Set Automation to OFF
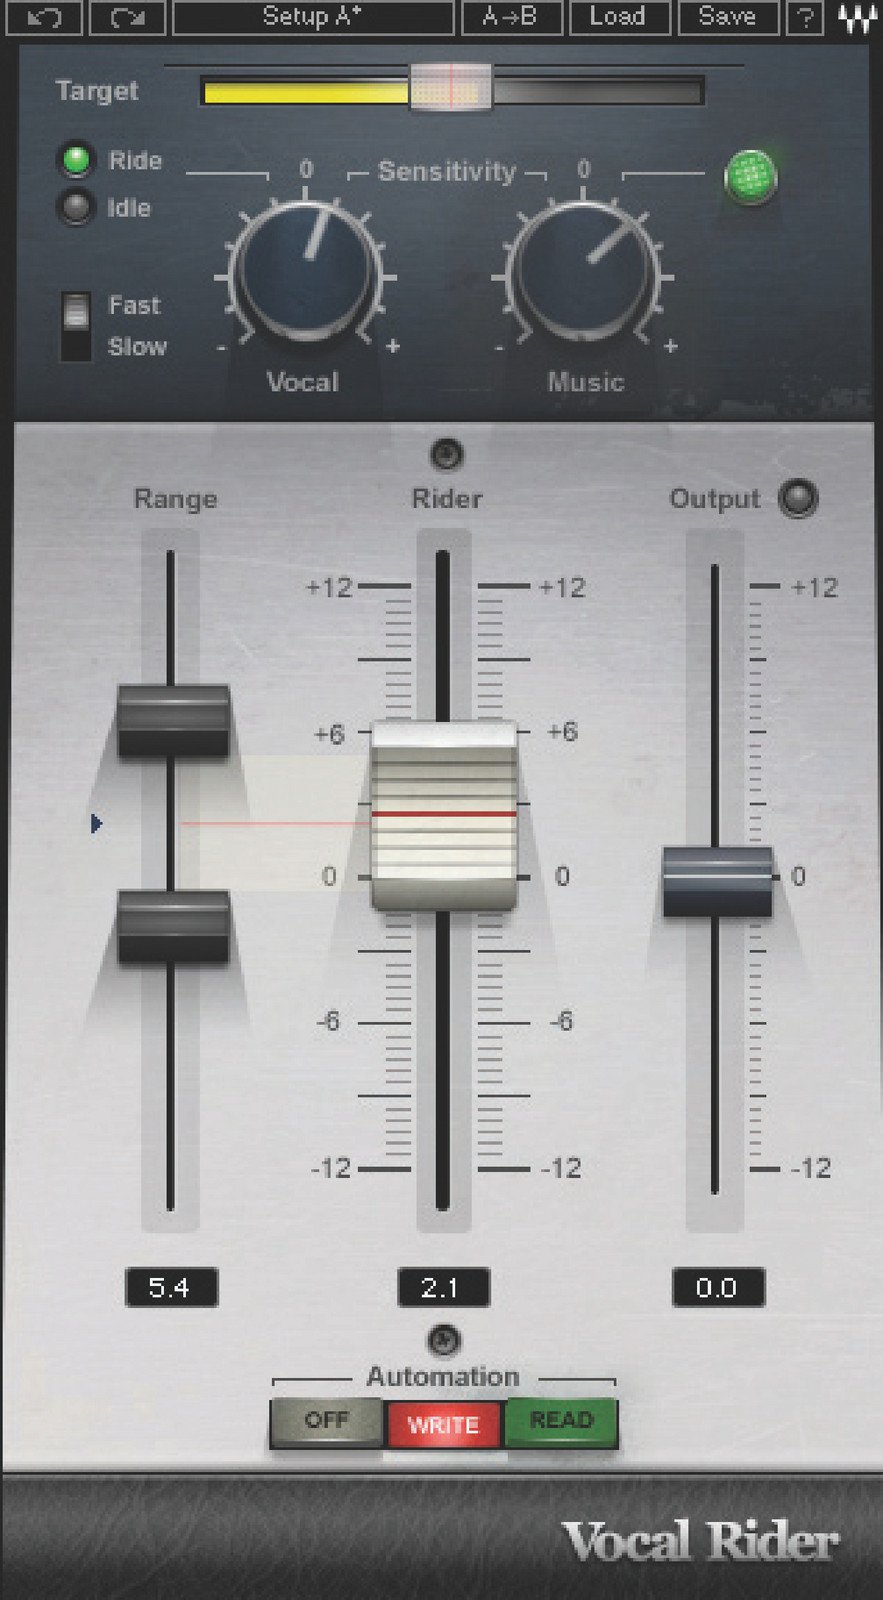This screenshot has height=1600, width=883. [x=327, y=1421]
